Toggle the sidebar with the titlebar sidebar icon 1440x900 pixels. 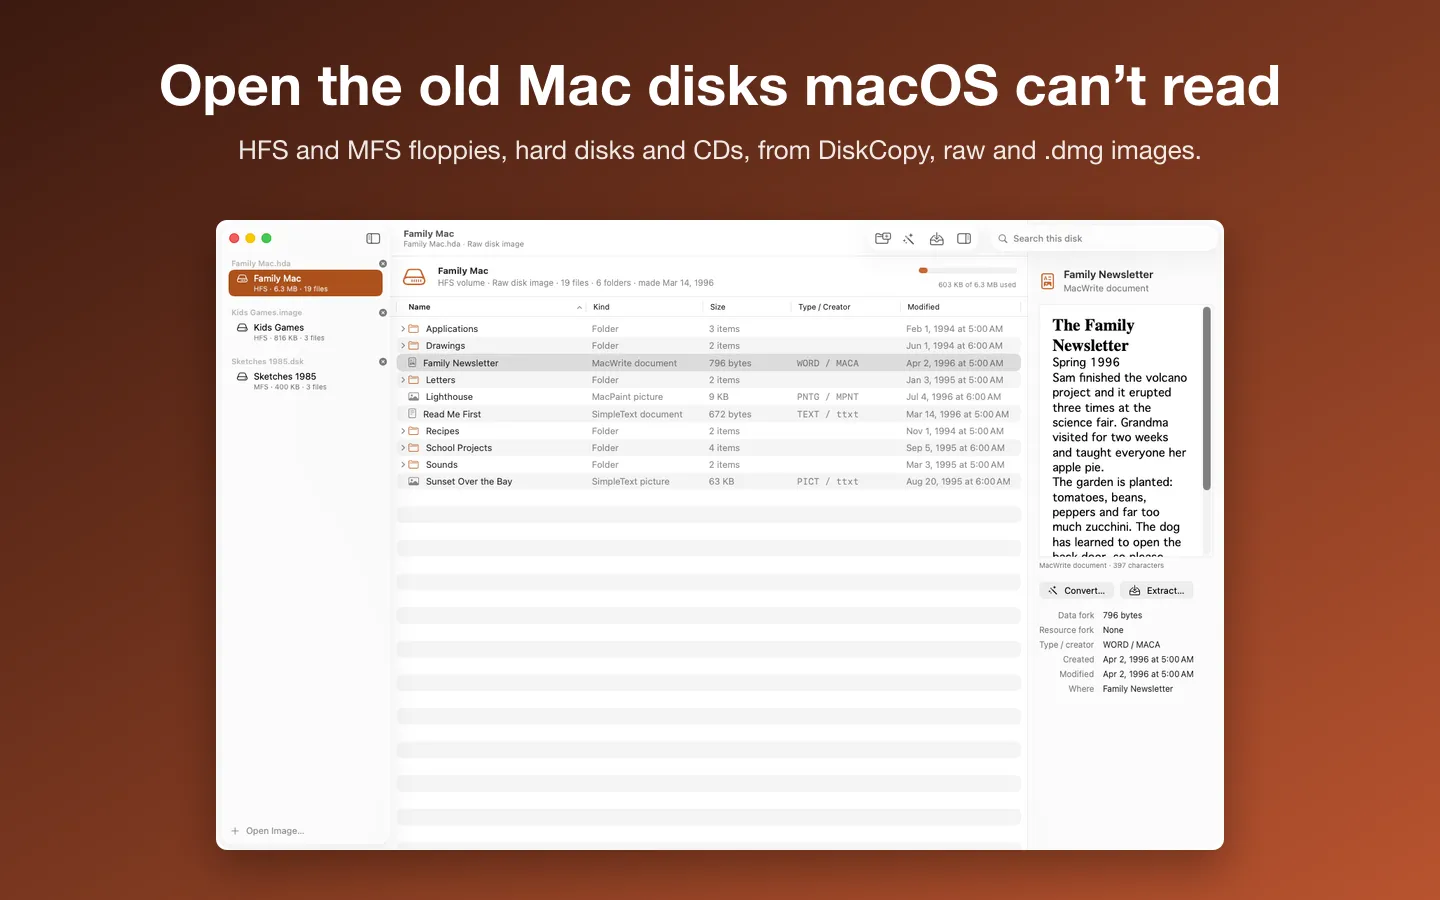point(373,239)
